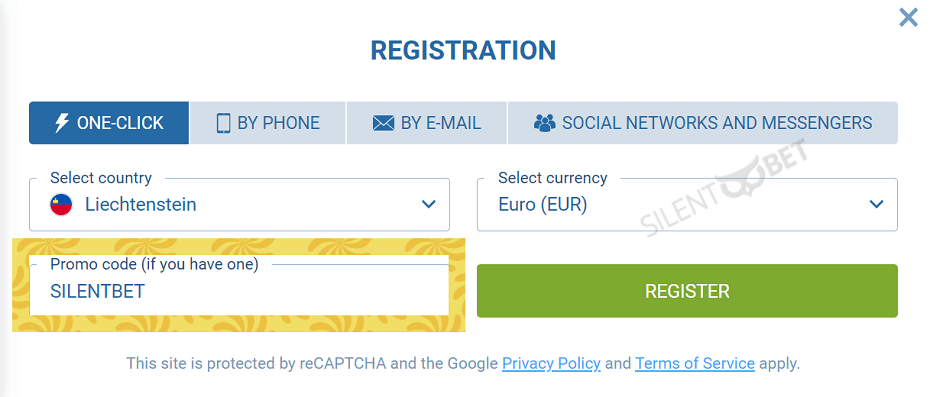This screenshot has width=930, height=397.
Task: Click the REGISTRATION heading text
Action: click(x=463, y=51)
